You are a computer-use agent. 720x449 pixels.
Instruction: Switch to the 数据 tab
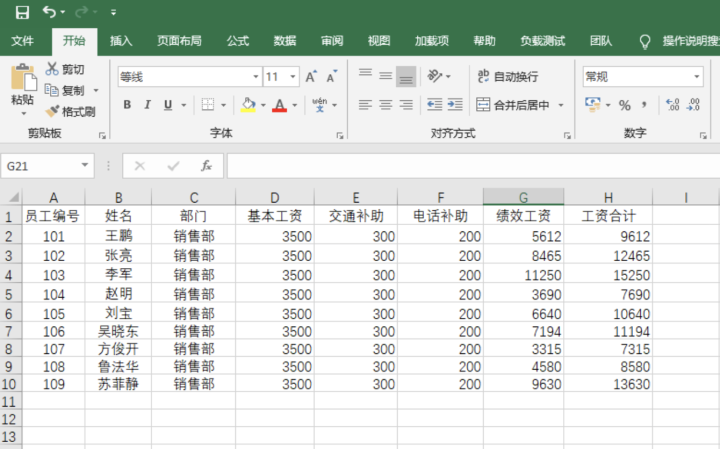coord(285,41)
